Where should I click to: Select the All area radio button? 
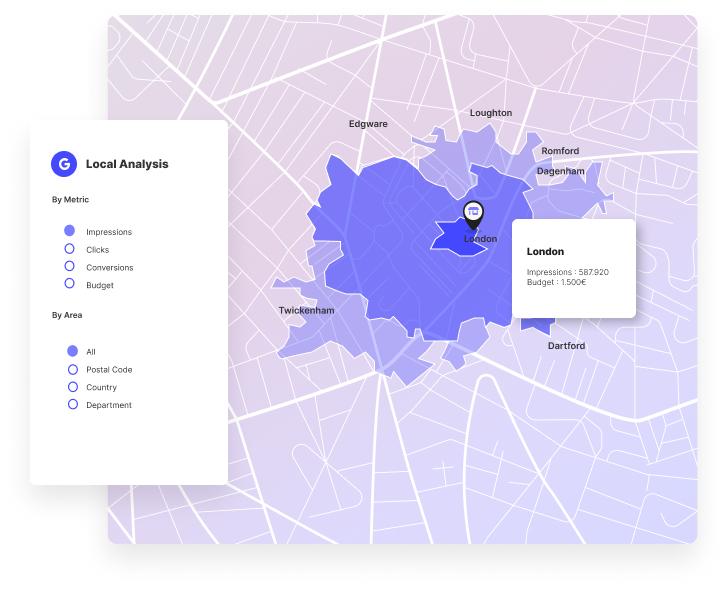(x=72, y=351)
